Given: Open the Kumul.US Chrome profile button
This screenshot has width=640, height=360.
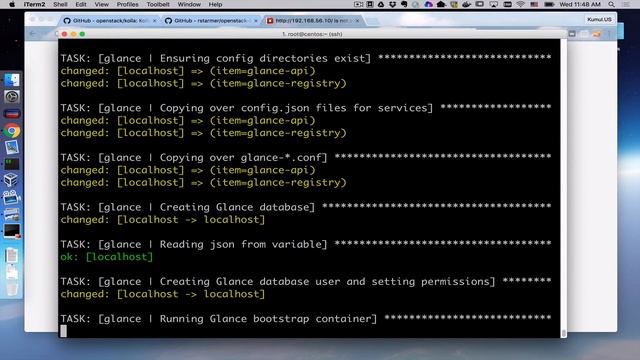Looking at the screenshot, I should tap(599, 19).
